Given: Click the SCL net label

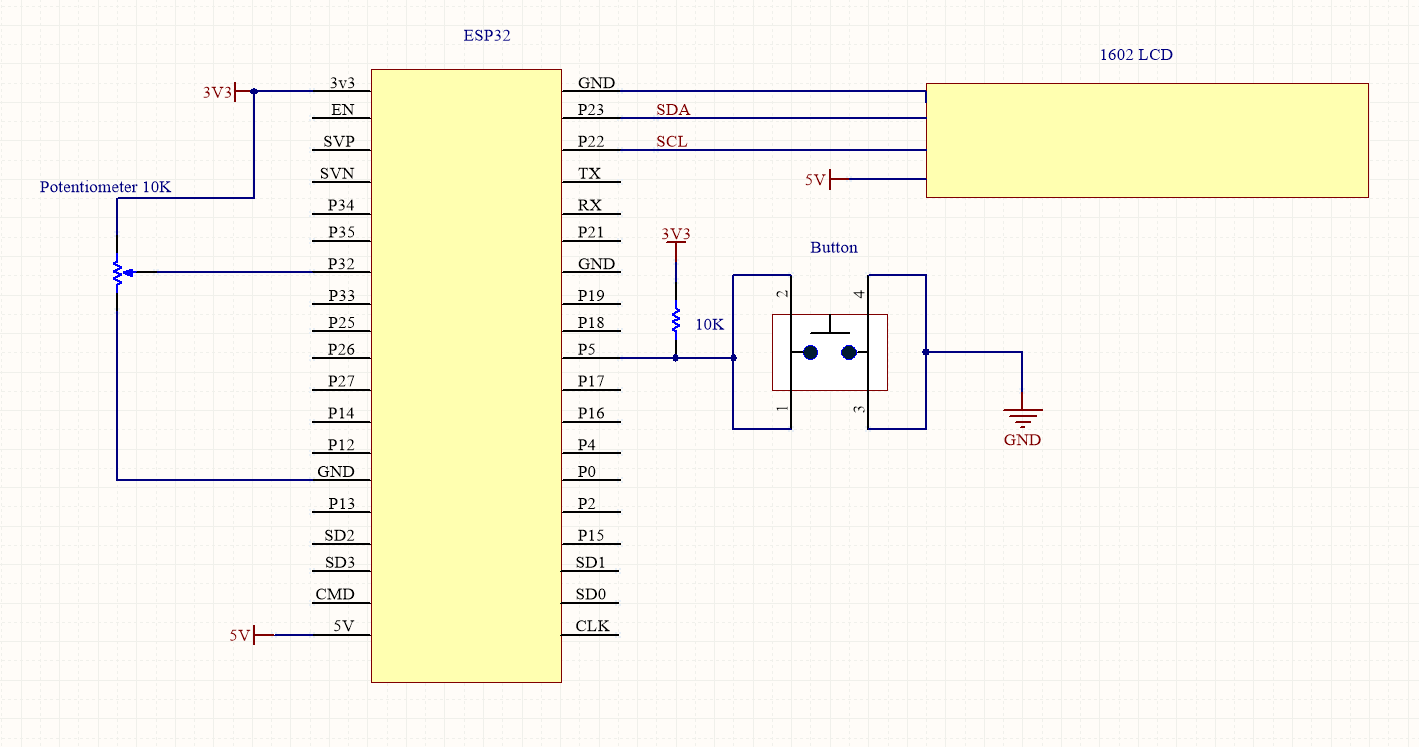Looking at the screenshot, I should point(672,142).
